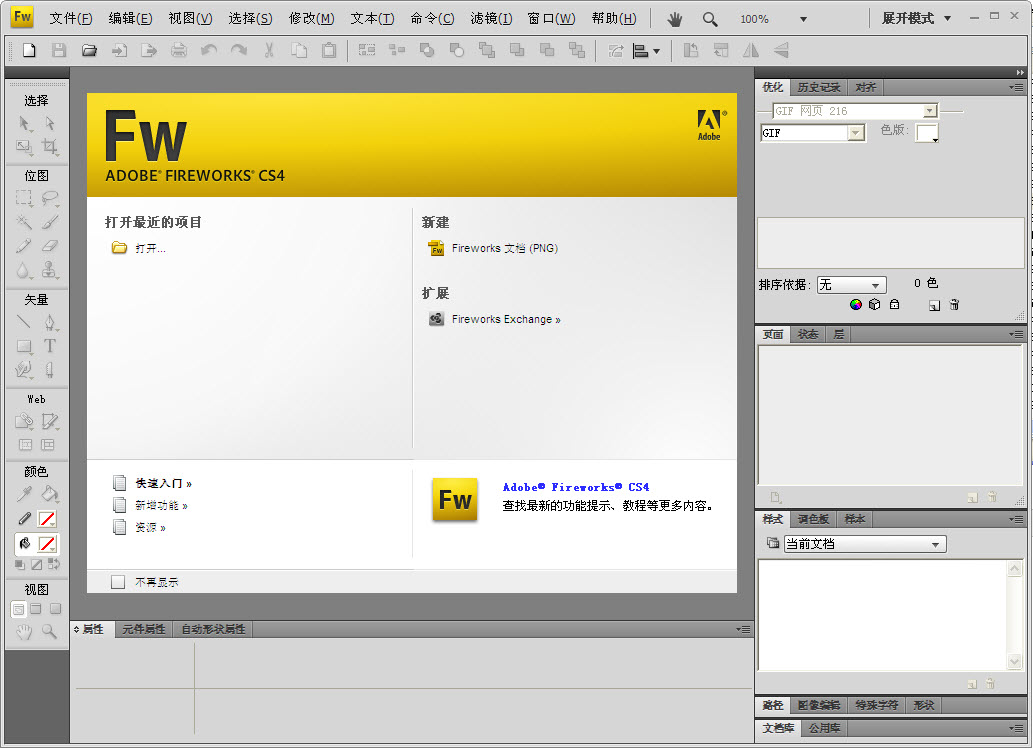Viewport: 1033px width, 749px height.
Task: Select the Eyedropper tool
Action: (22, 492)
